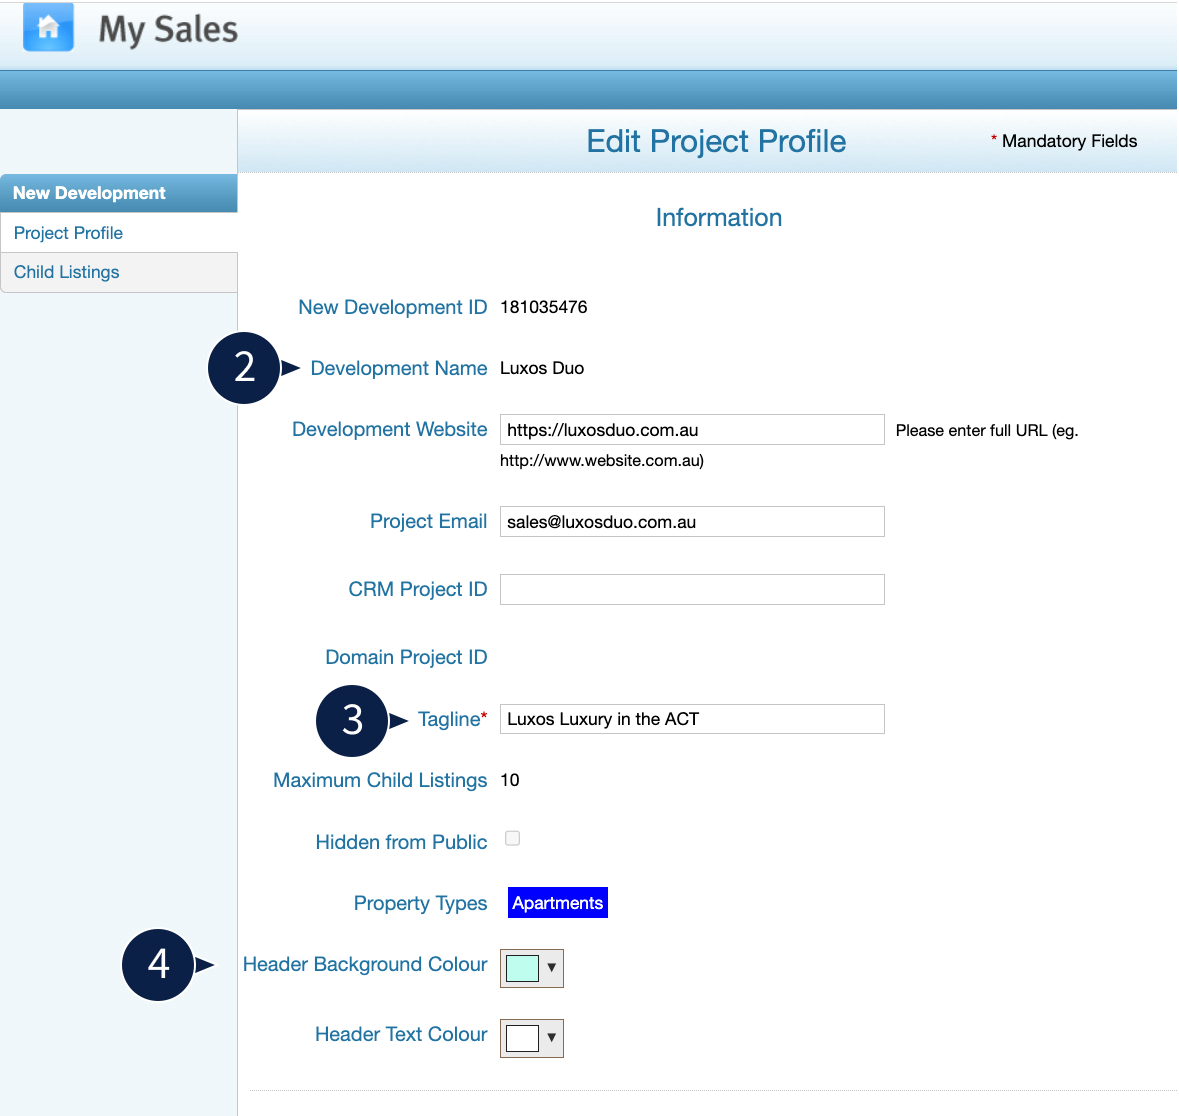1179x1116 pixels.
Task: Click the My Sales home icon
Action: pyautogui.click(x=48, y=27)
